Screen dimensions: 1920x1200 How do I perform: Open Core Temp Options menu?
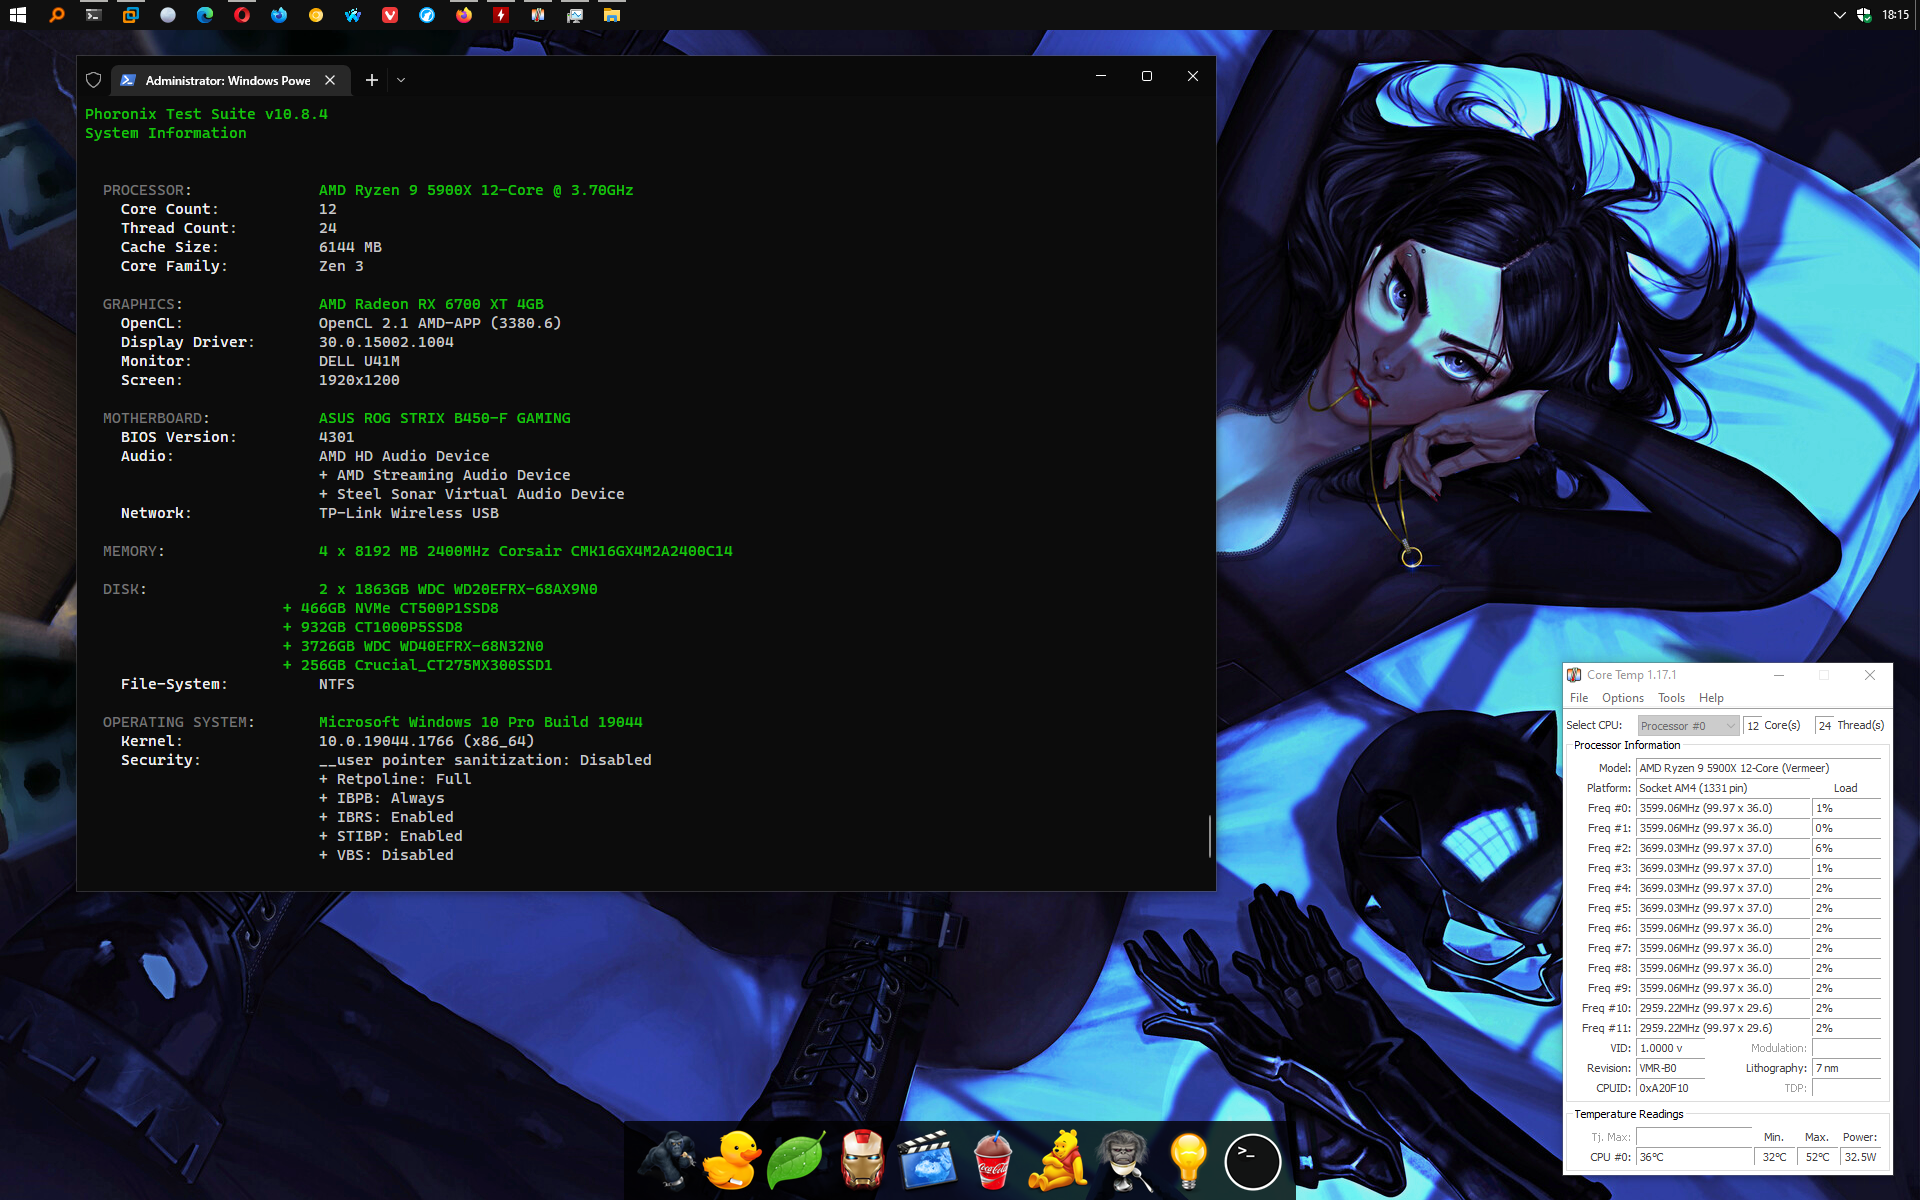click(1622, 698)
